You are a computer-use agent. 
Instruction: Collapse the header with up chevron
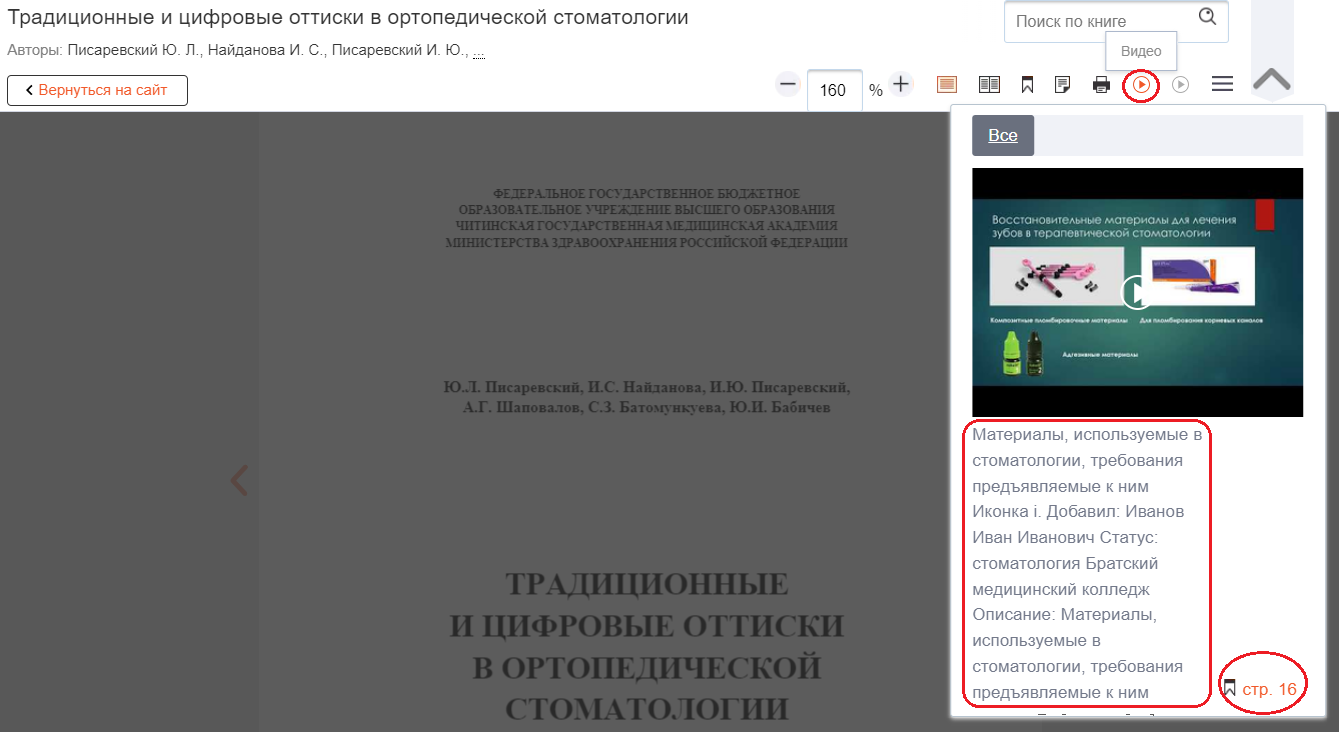1272,79
